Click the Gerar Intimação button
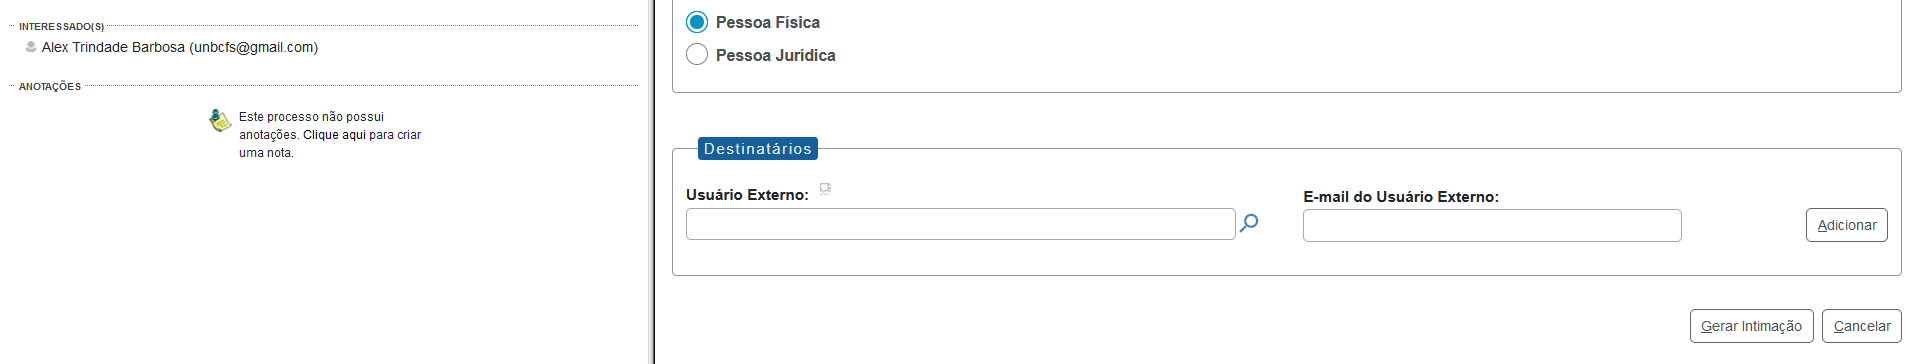The width and height of the screenshot is (1920, 364). (1751, 326)
